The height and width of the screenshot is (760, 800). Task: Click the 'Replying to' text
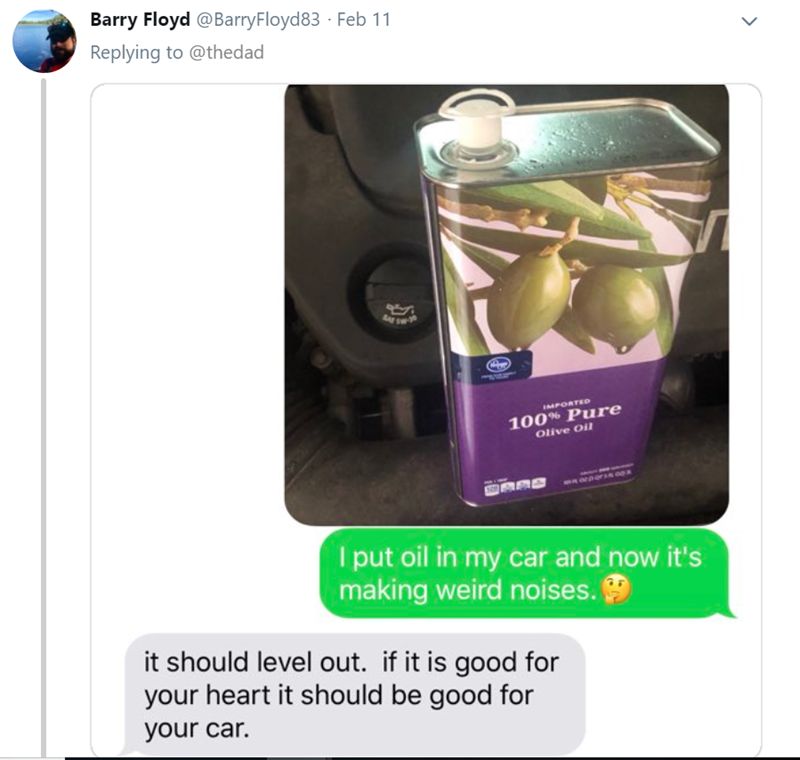click(x=136, y=53)
